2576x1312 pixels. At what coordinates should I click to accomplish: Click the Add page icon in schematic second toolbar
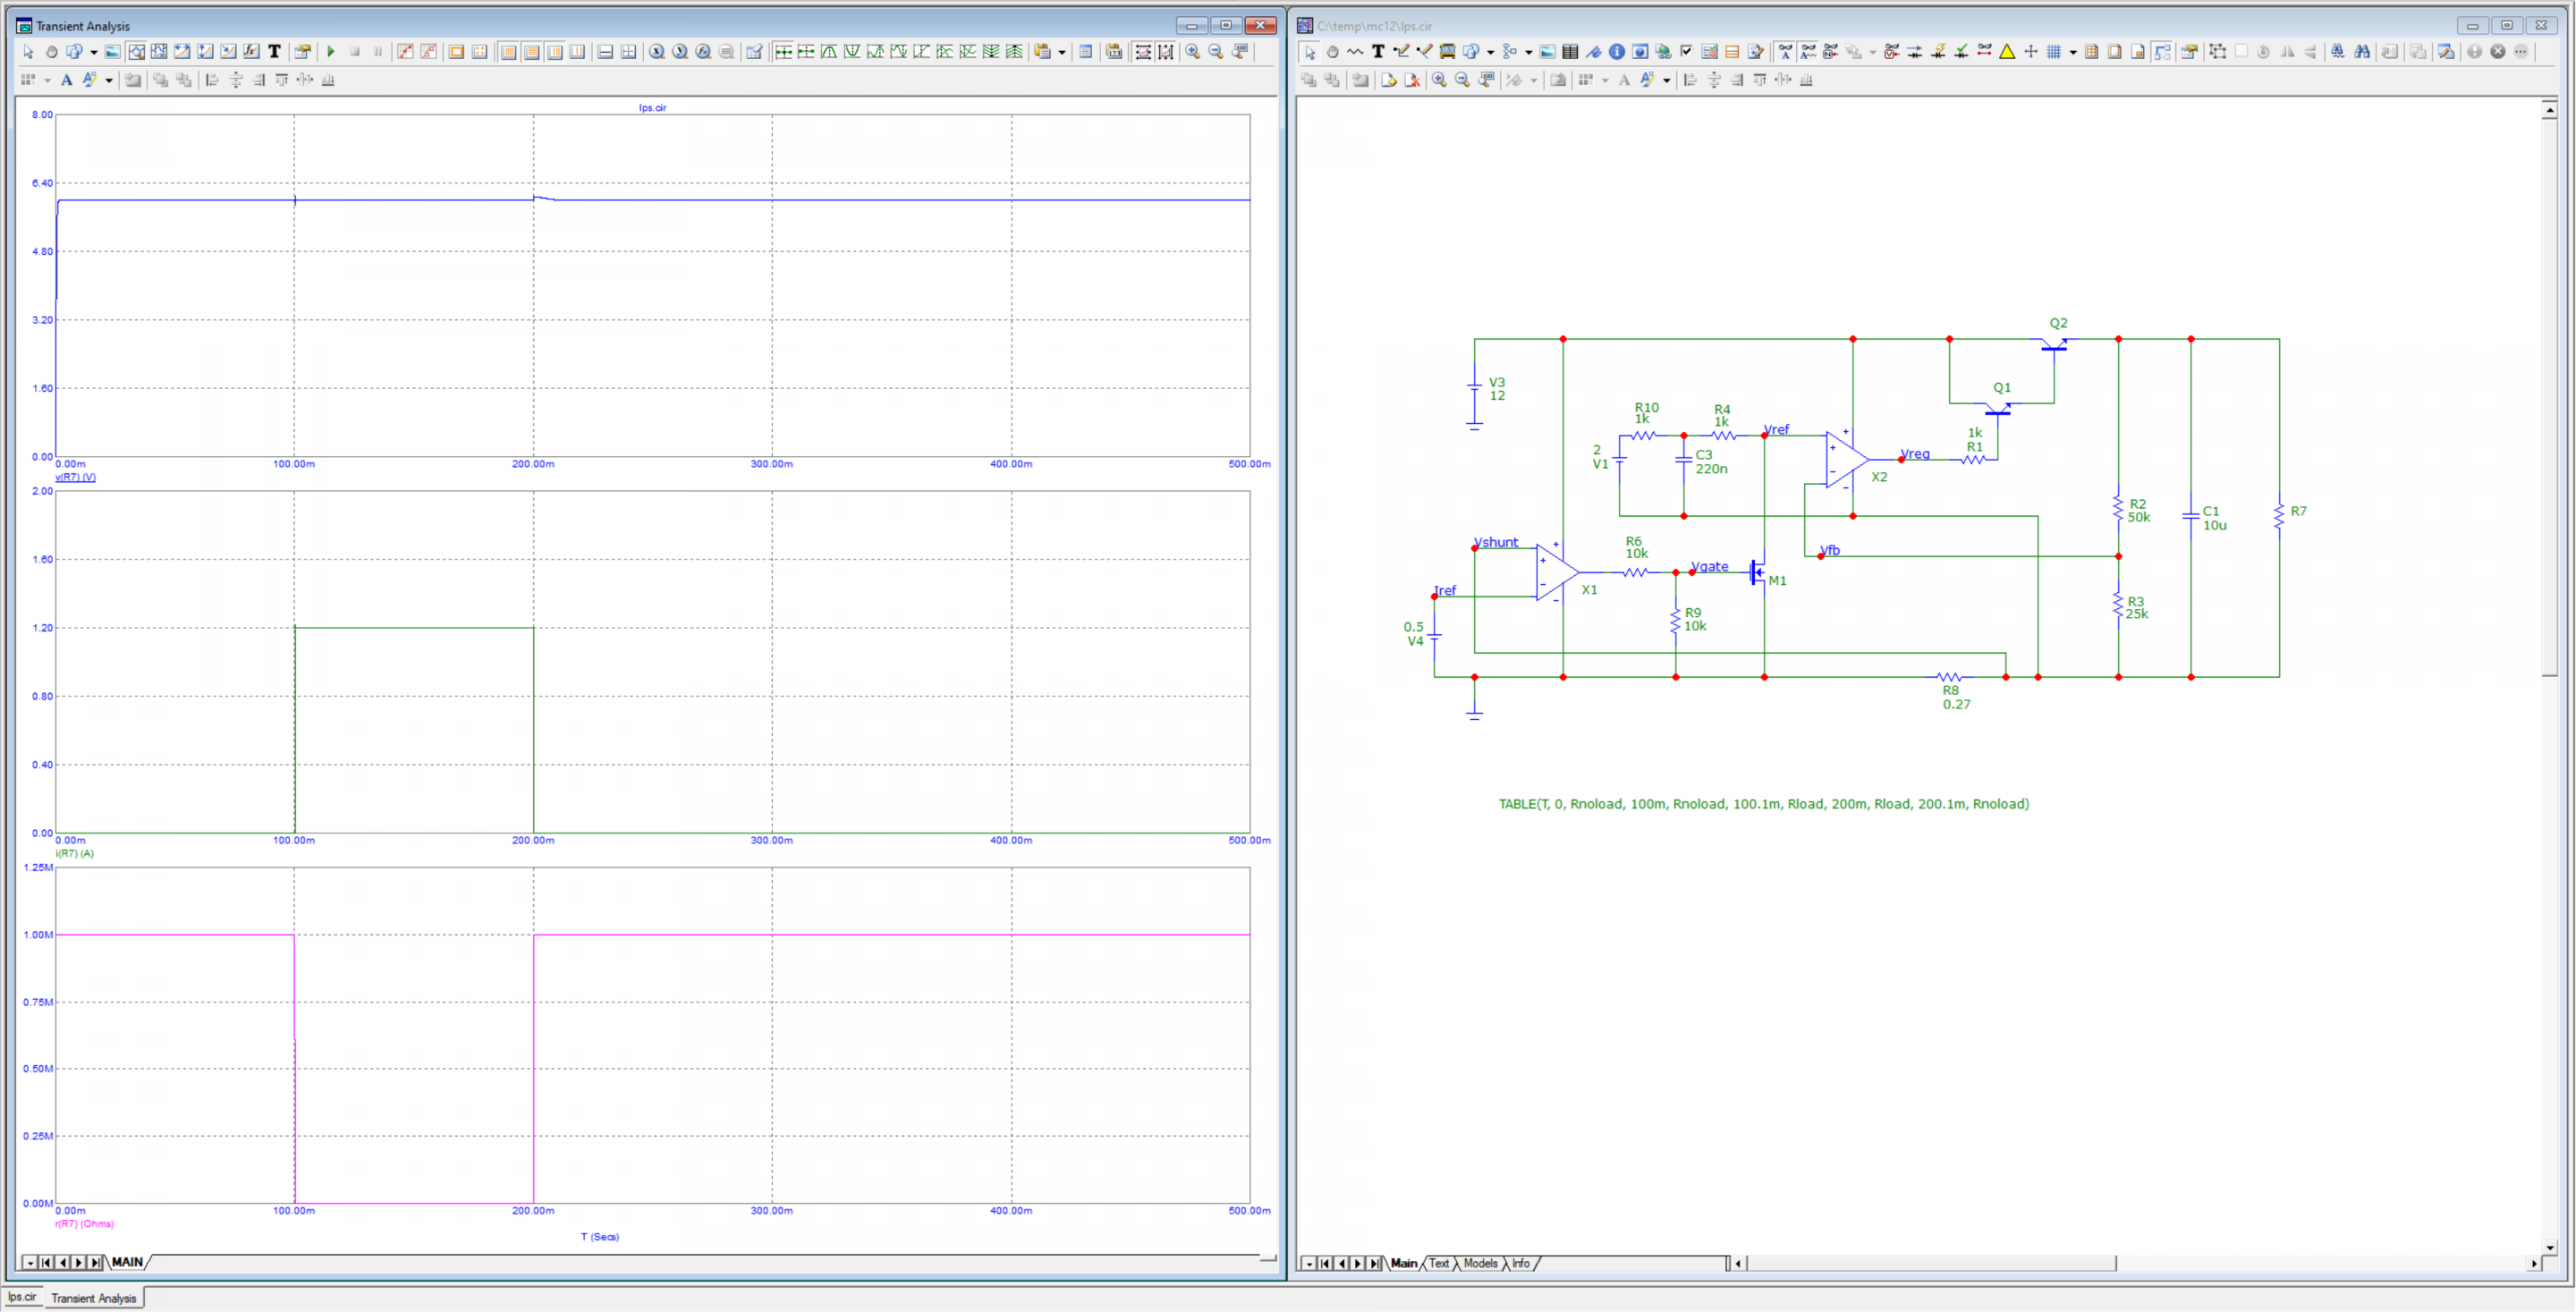pos(1389,79)
